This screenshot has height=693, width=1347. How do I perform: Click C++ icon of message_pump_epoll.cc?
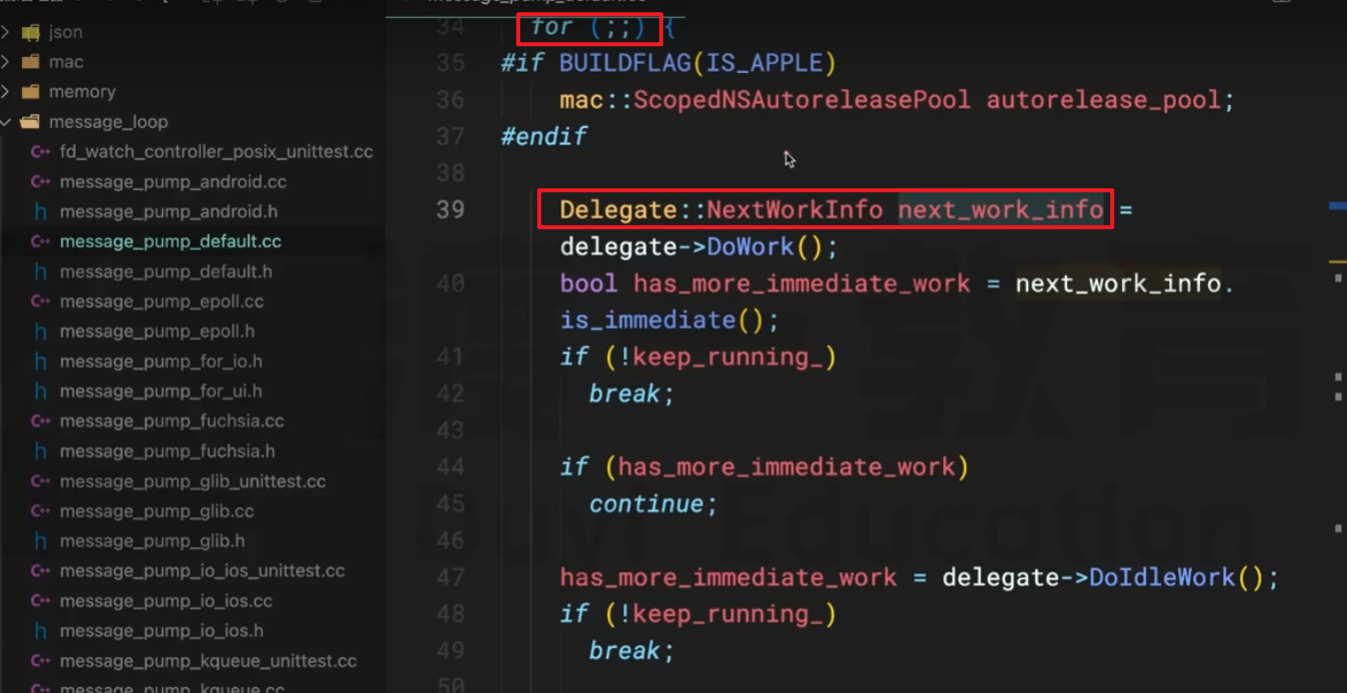[41, 302]
